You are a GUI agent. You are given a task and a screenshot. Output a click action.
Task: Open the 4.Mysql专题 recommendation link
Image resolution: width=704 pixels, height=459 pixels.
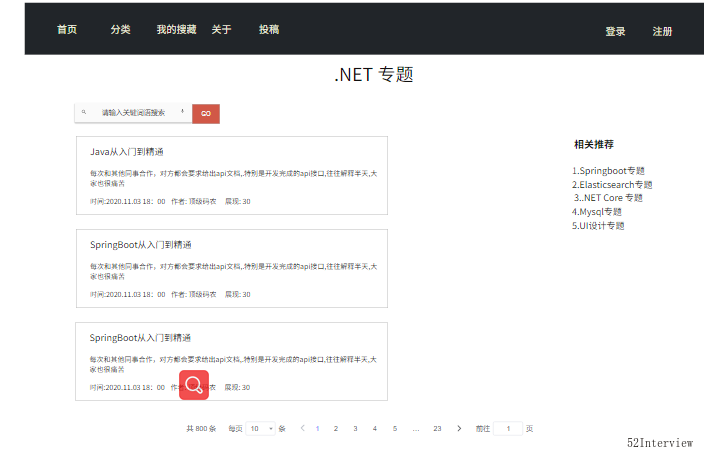pyautogui.click(x=597, y=212)
